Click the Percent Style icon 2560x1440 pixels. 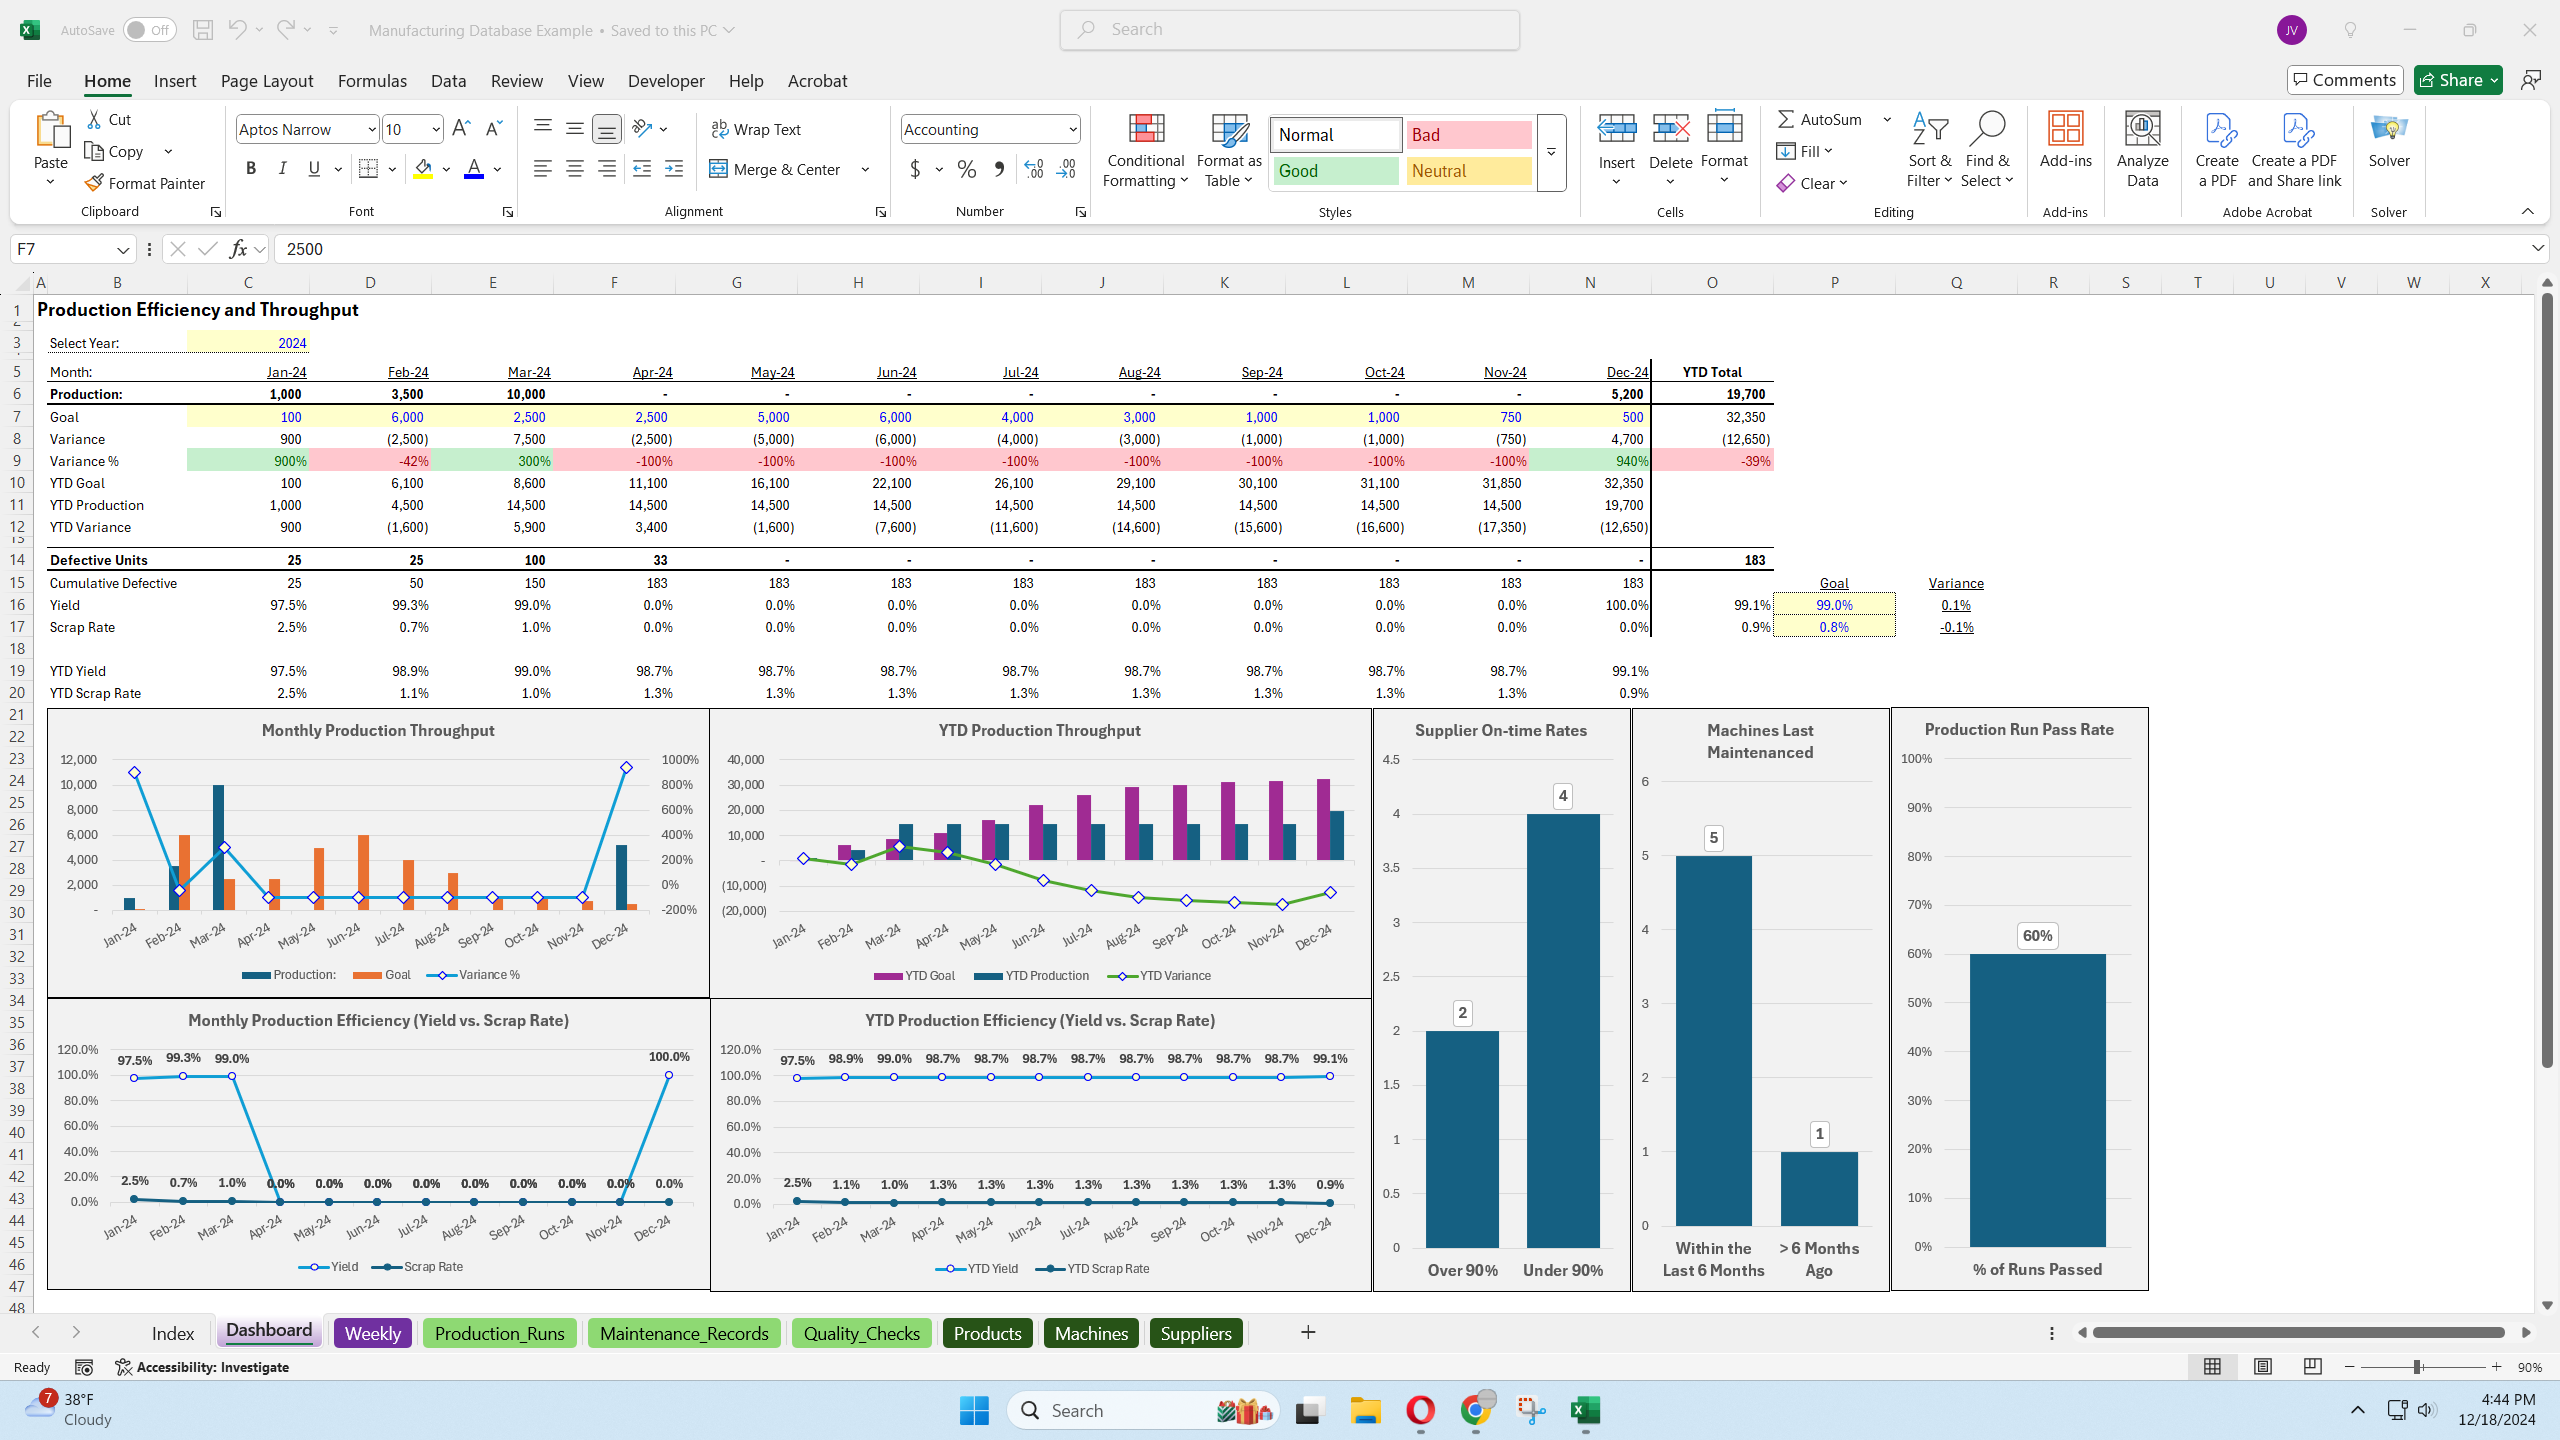[x=966, y=169]
